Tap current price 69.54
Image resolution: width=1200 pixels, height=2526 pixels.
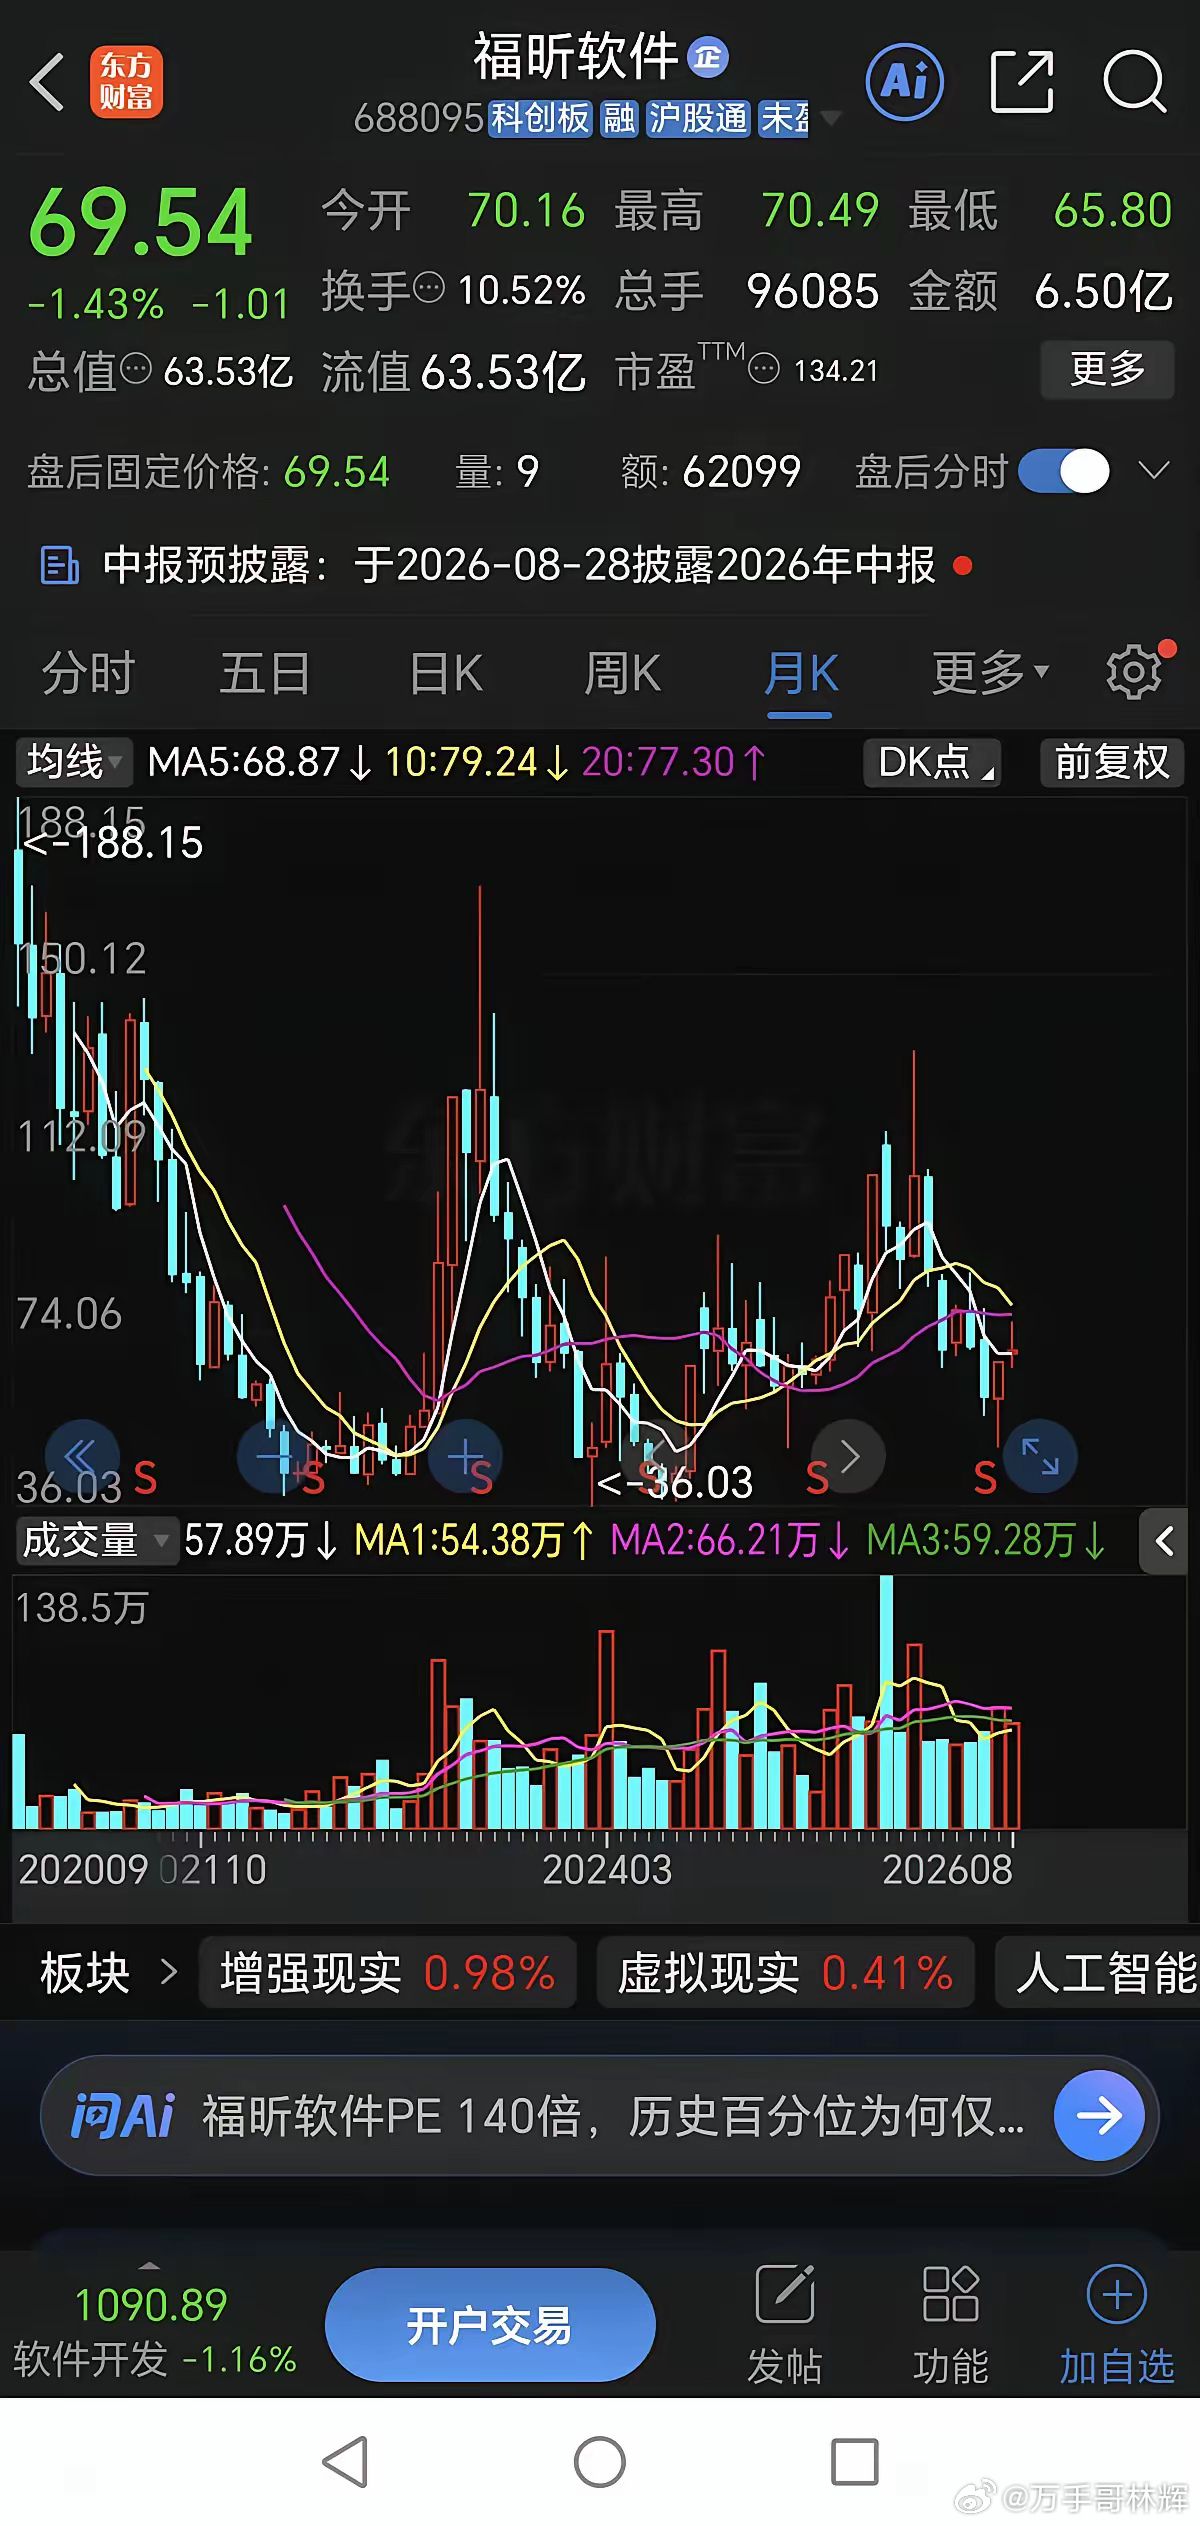[141, 222]
